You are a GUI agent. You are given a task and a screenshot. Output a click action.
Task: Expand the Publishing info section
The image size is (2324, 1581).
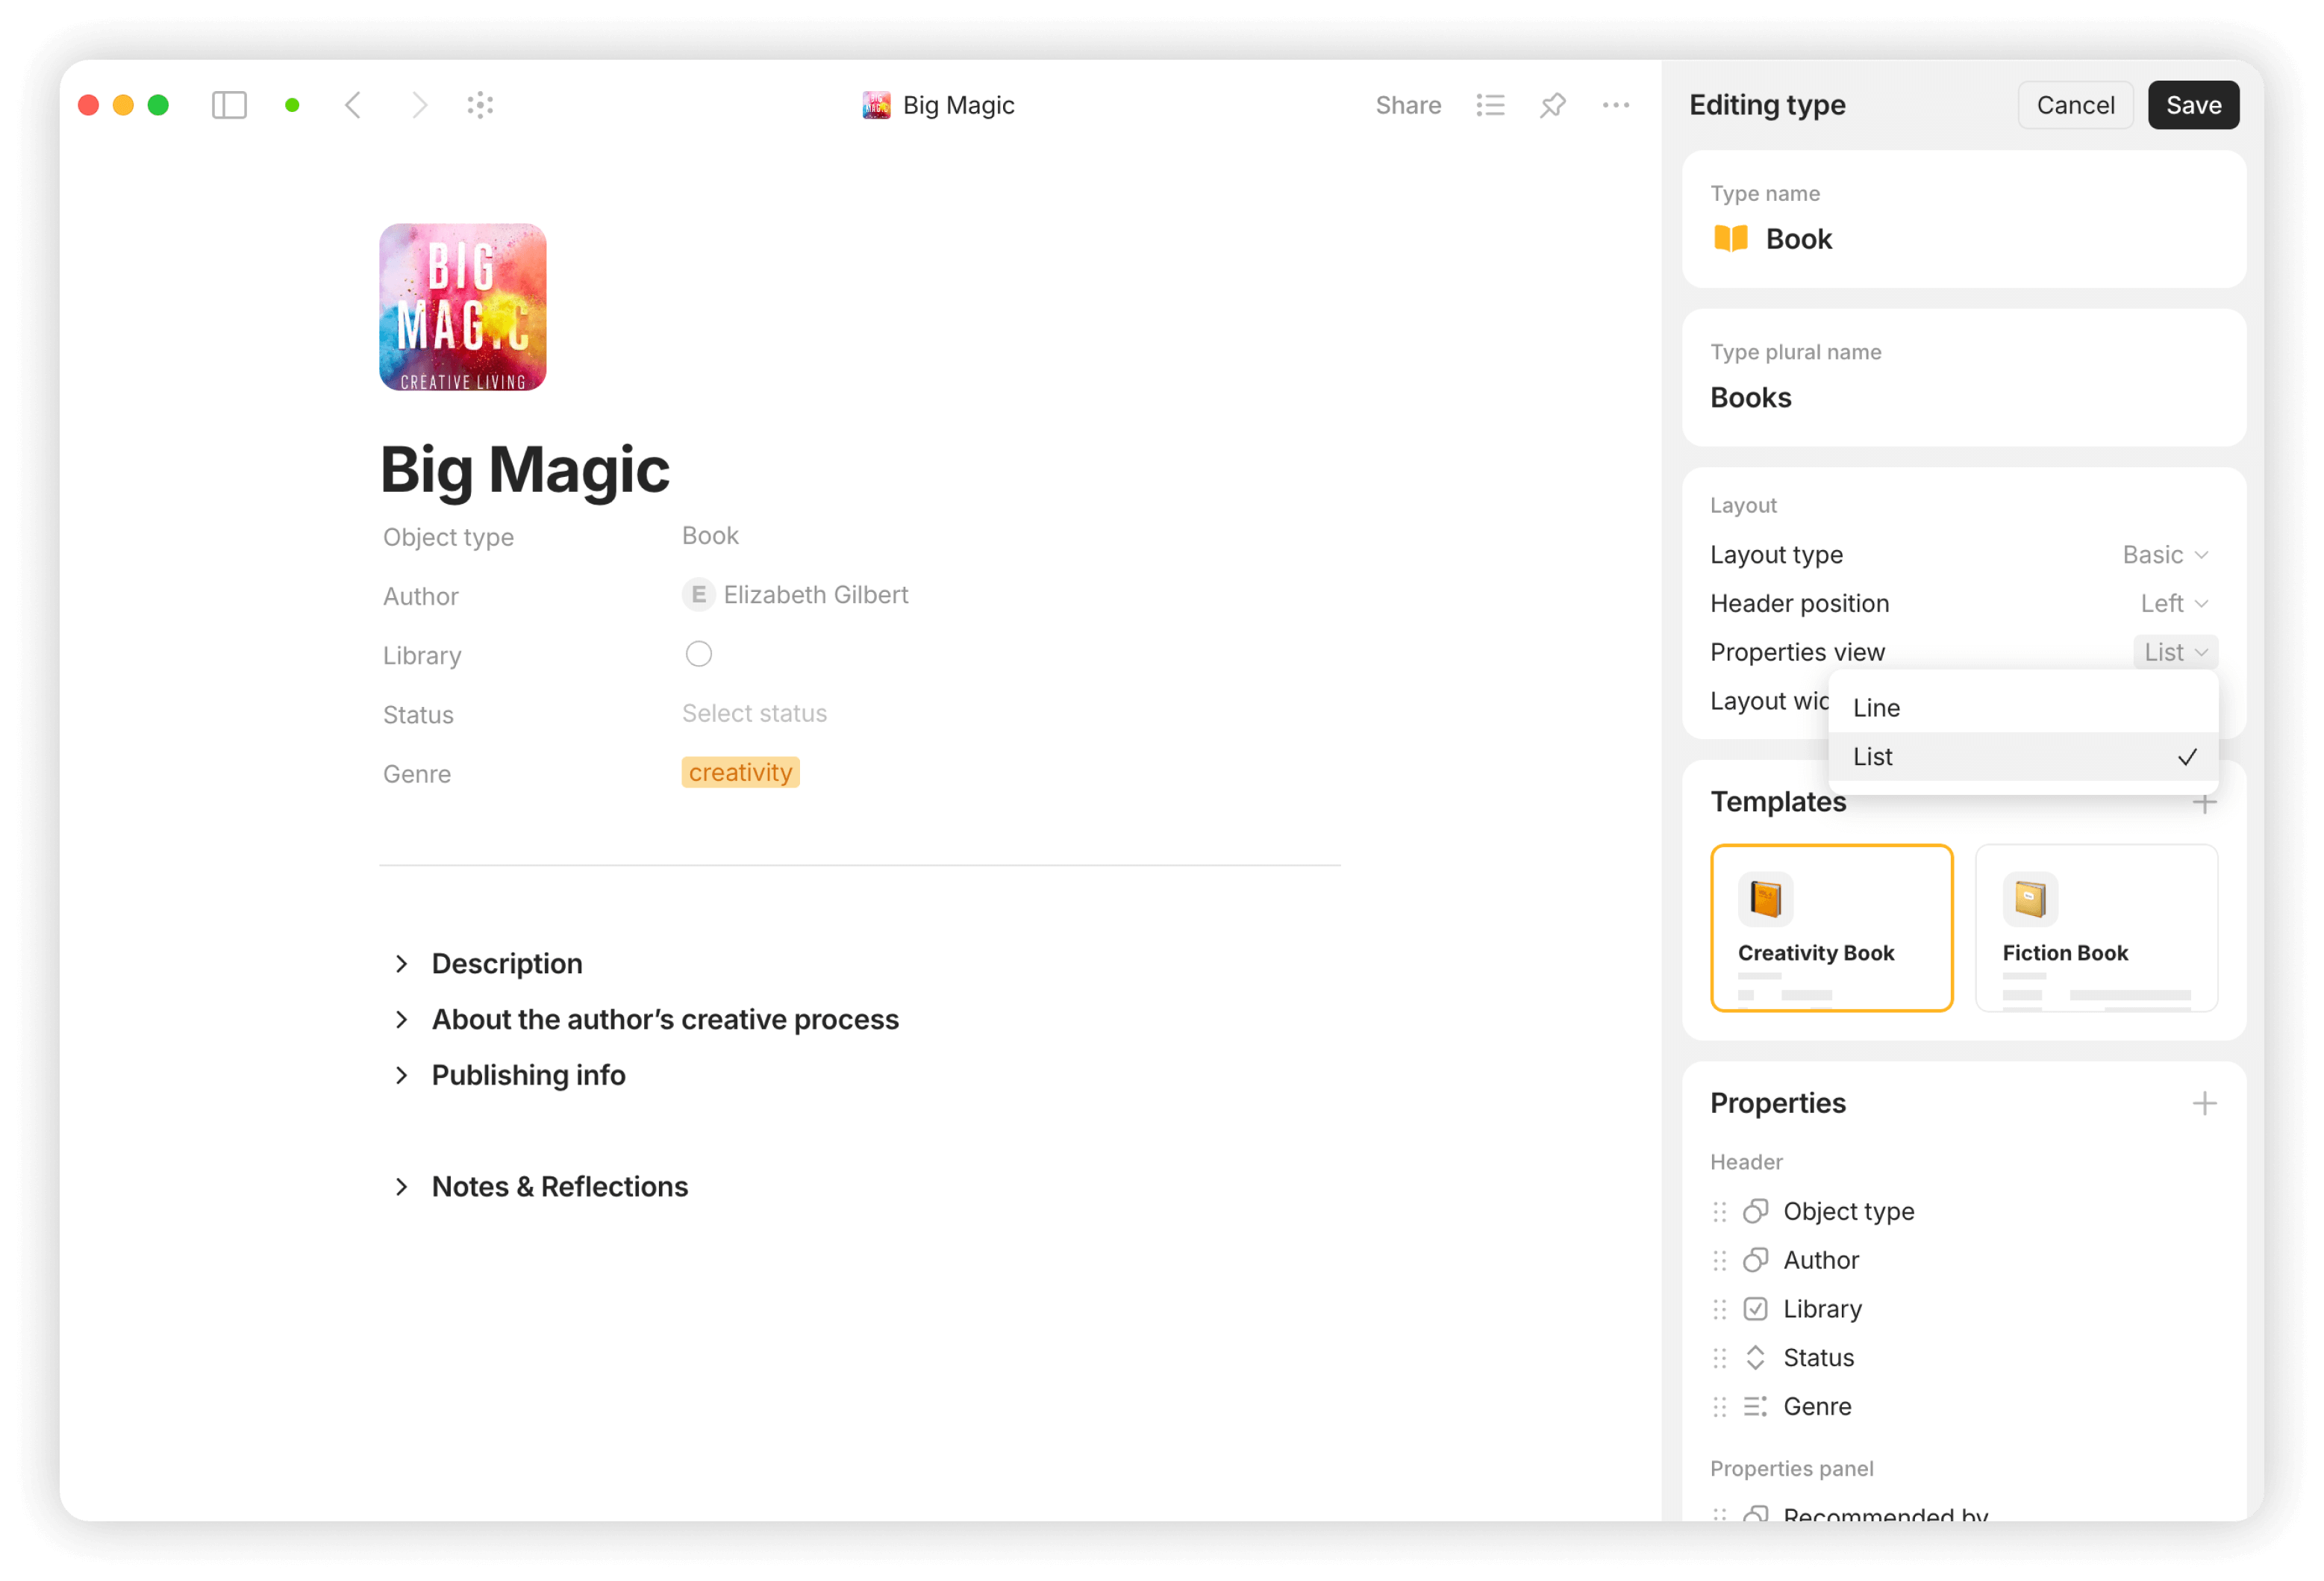click(401, 1076)
